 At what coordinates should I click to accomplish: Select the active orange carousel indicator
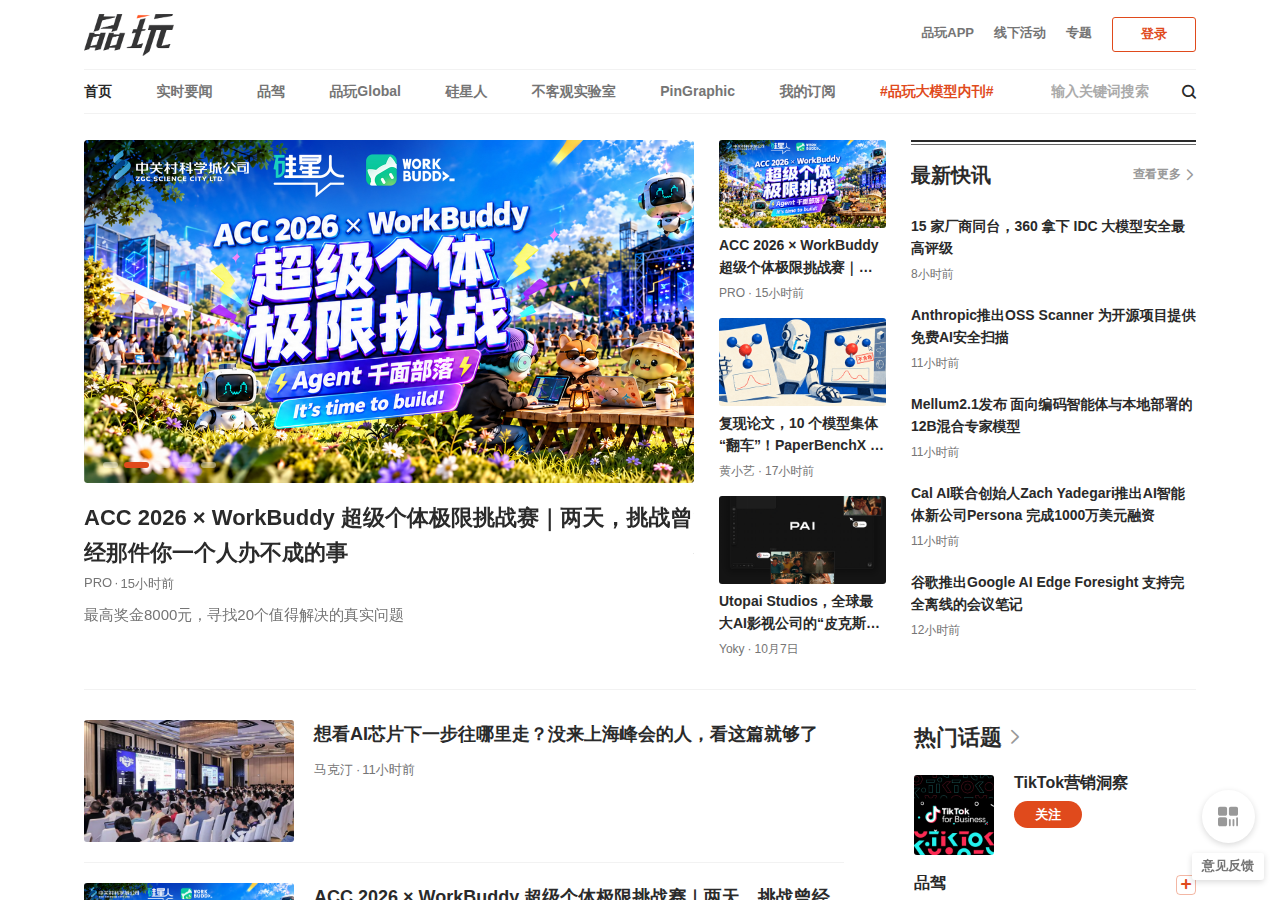coord(136,465)
